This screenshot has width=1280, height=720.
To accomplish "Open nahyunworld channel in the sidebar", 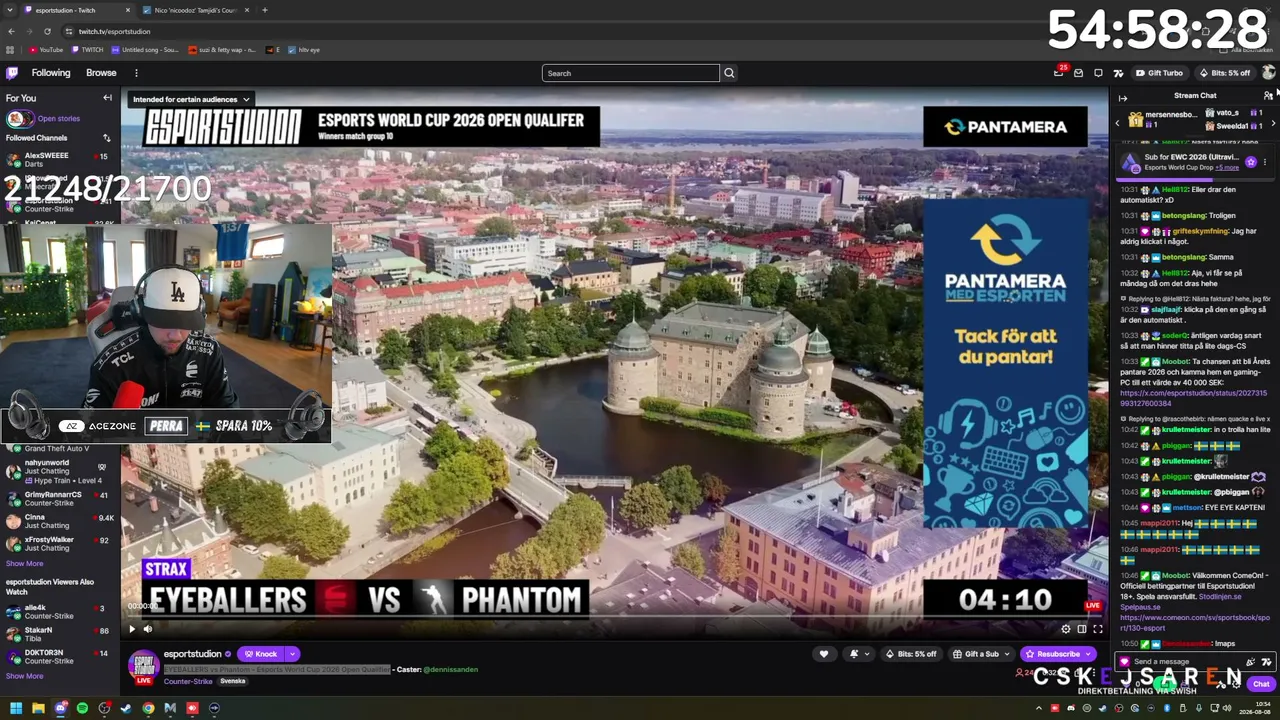I will (60, 471).
